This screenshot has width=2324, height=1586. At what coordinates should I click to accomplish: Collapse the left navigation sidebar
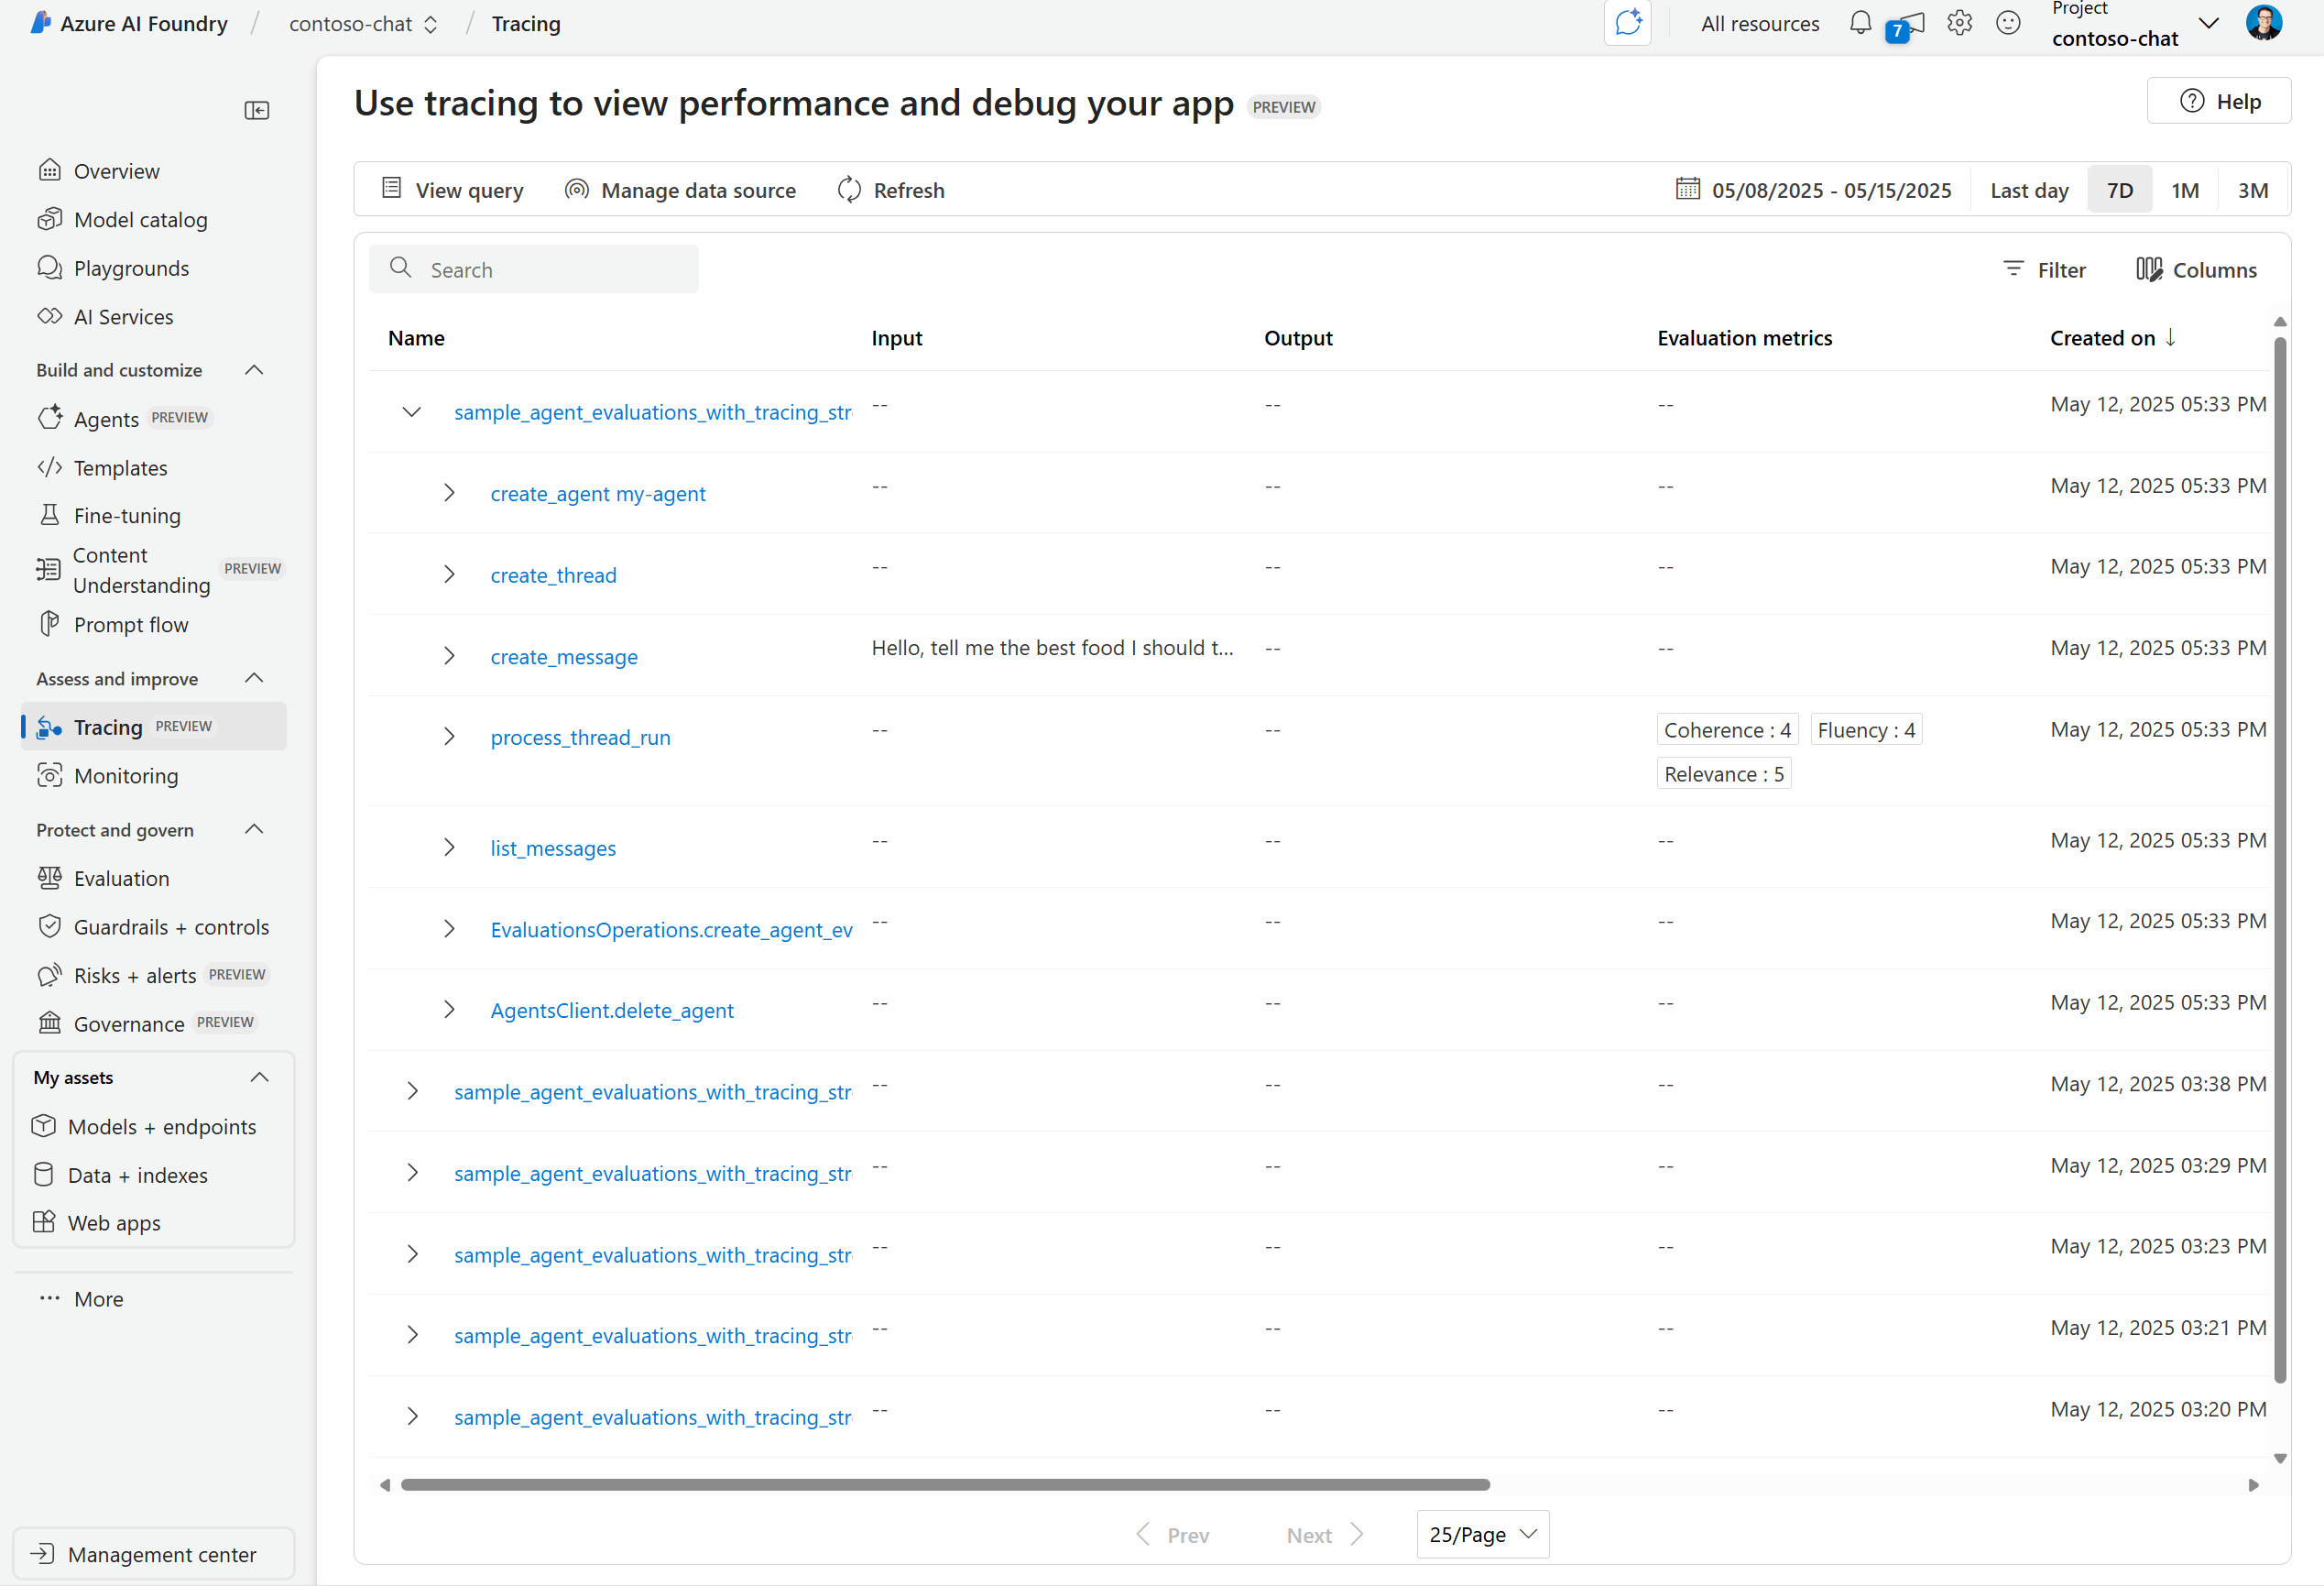coord(257,110)
